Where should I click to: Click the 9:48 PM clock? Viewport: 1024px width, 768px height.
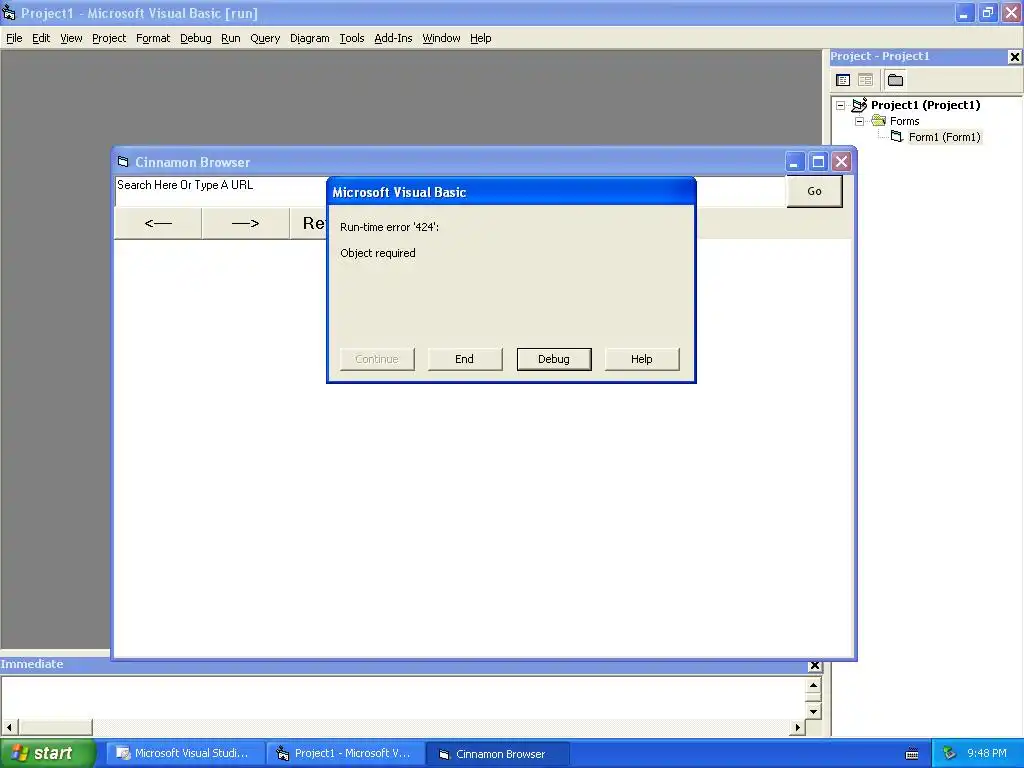tap(987, 754)
